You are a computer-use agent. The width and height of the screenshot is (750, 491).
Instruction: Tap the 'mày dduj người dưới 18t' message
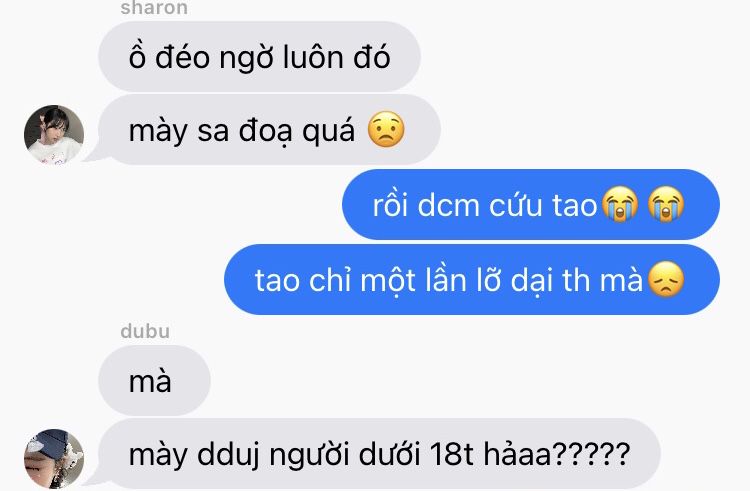point(379,454)
